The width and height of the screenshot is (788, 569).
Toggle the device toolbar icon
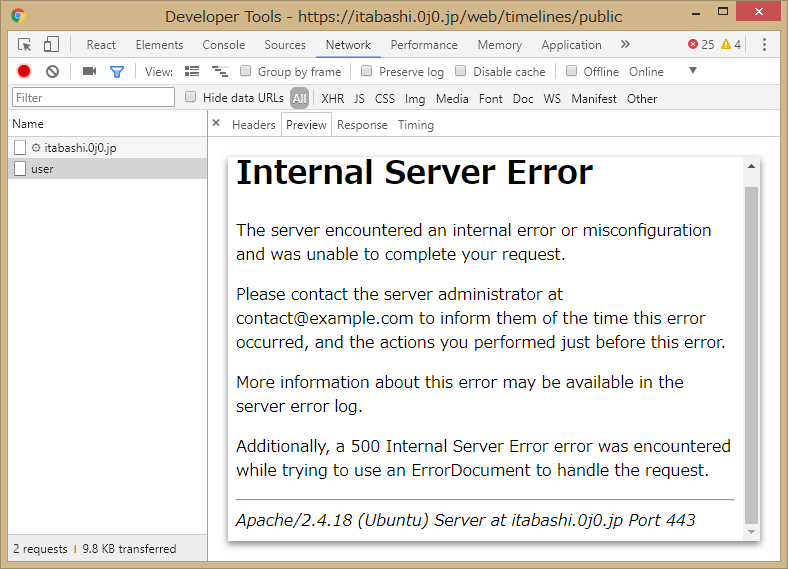point(51,45)
